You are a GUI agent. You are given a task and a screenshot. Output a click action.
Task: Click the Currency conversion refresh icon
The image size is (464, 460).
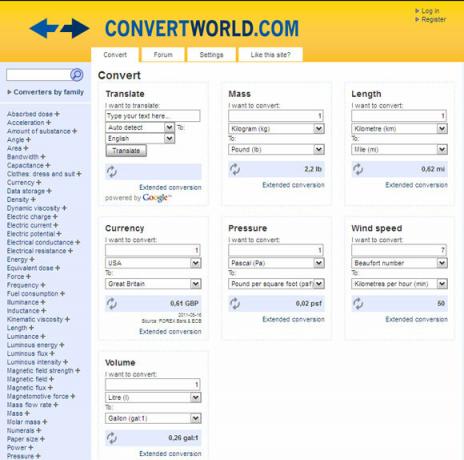click(112, 304)
